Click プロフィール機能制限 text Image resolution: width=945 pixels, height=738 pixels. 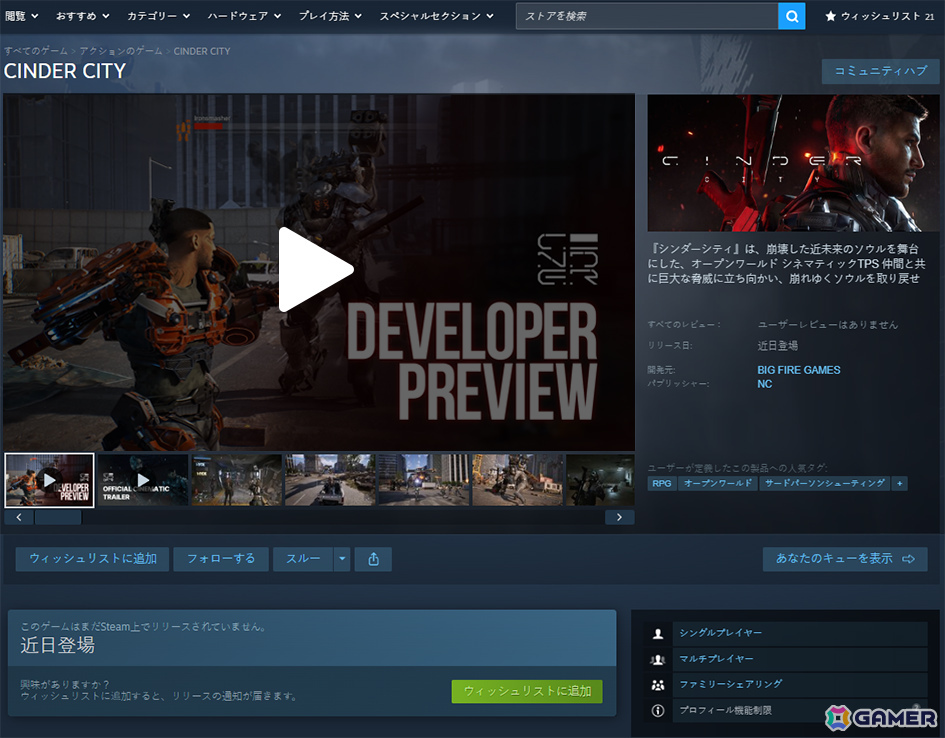tap(725, 710)
